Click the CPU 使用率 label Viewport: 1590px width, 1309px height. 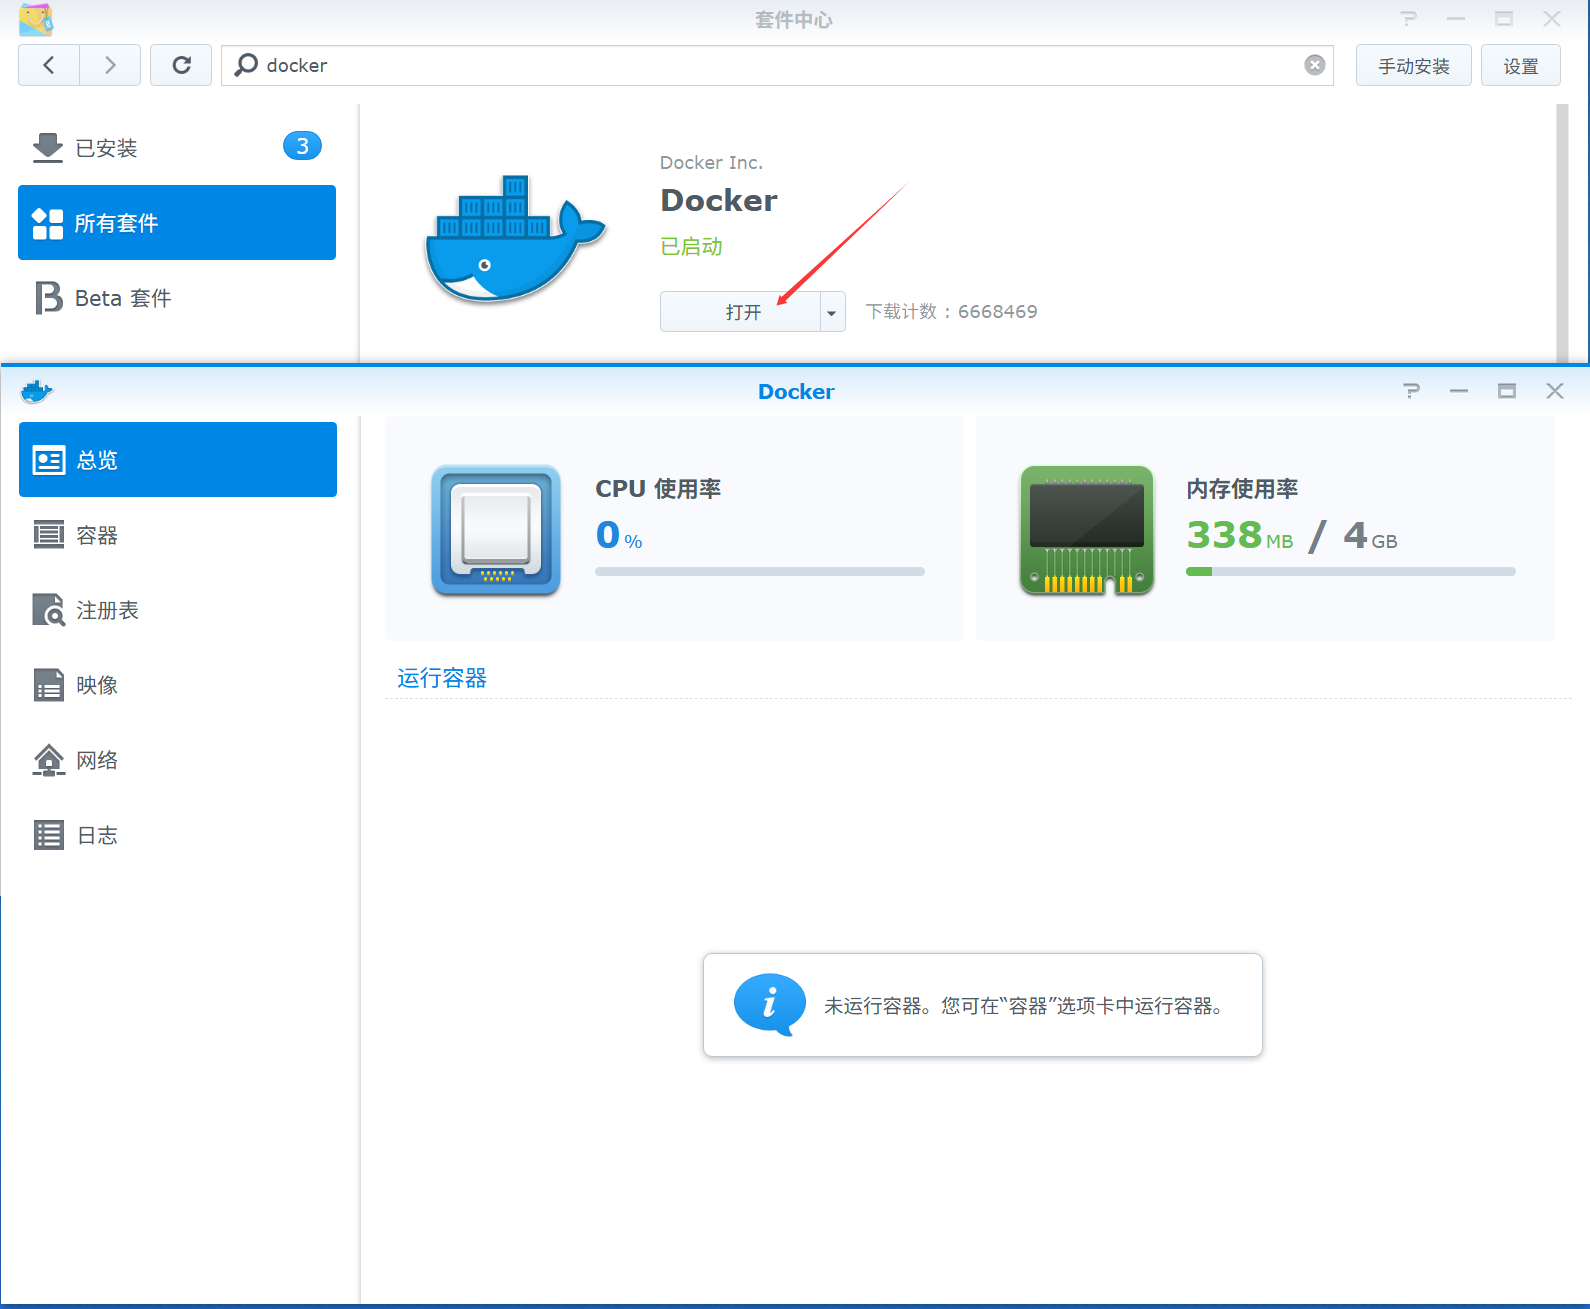pyautogui.click(x=658, y=488)
